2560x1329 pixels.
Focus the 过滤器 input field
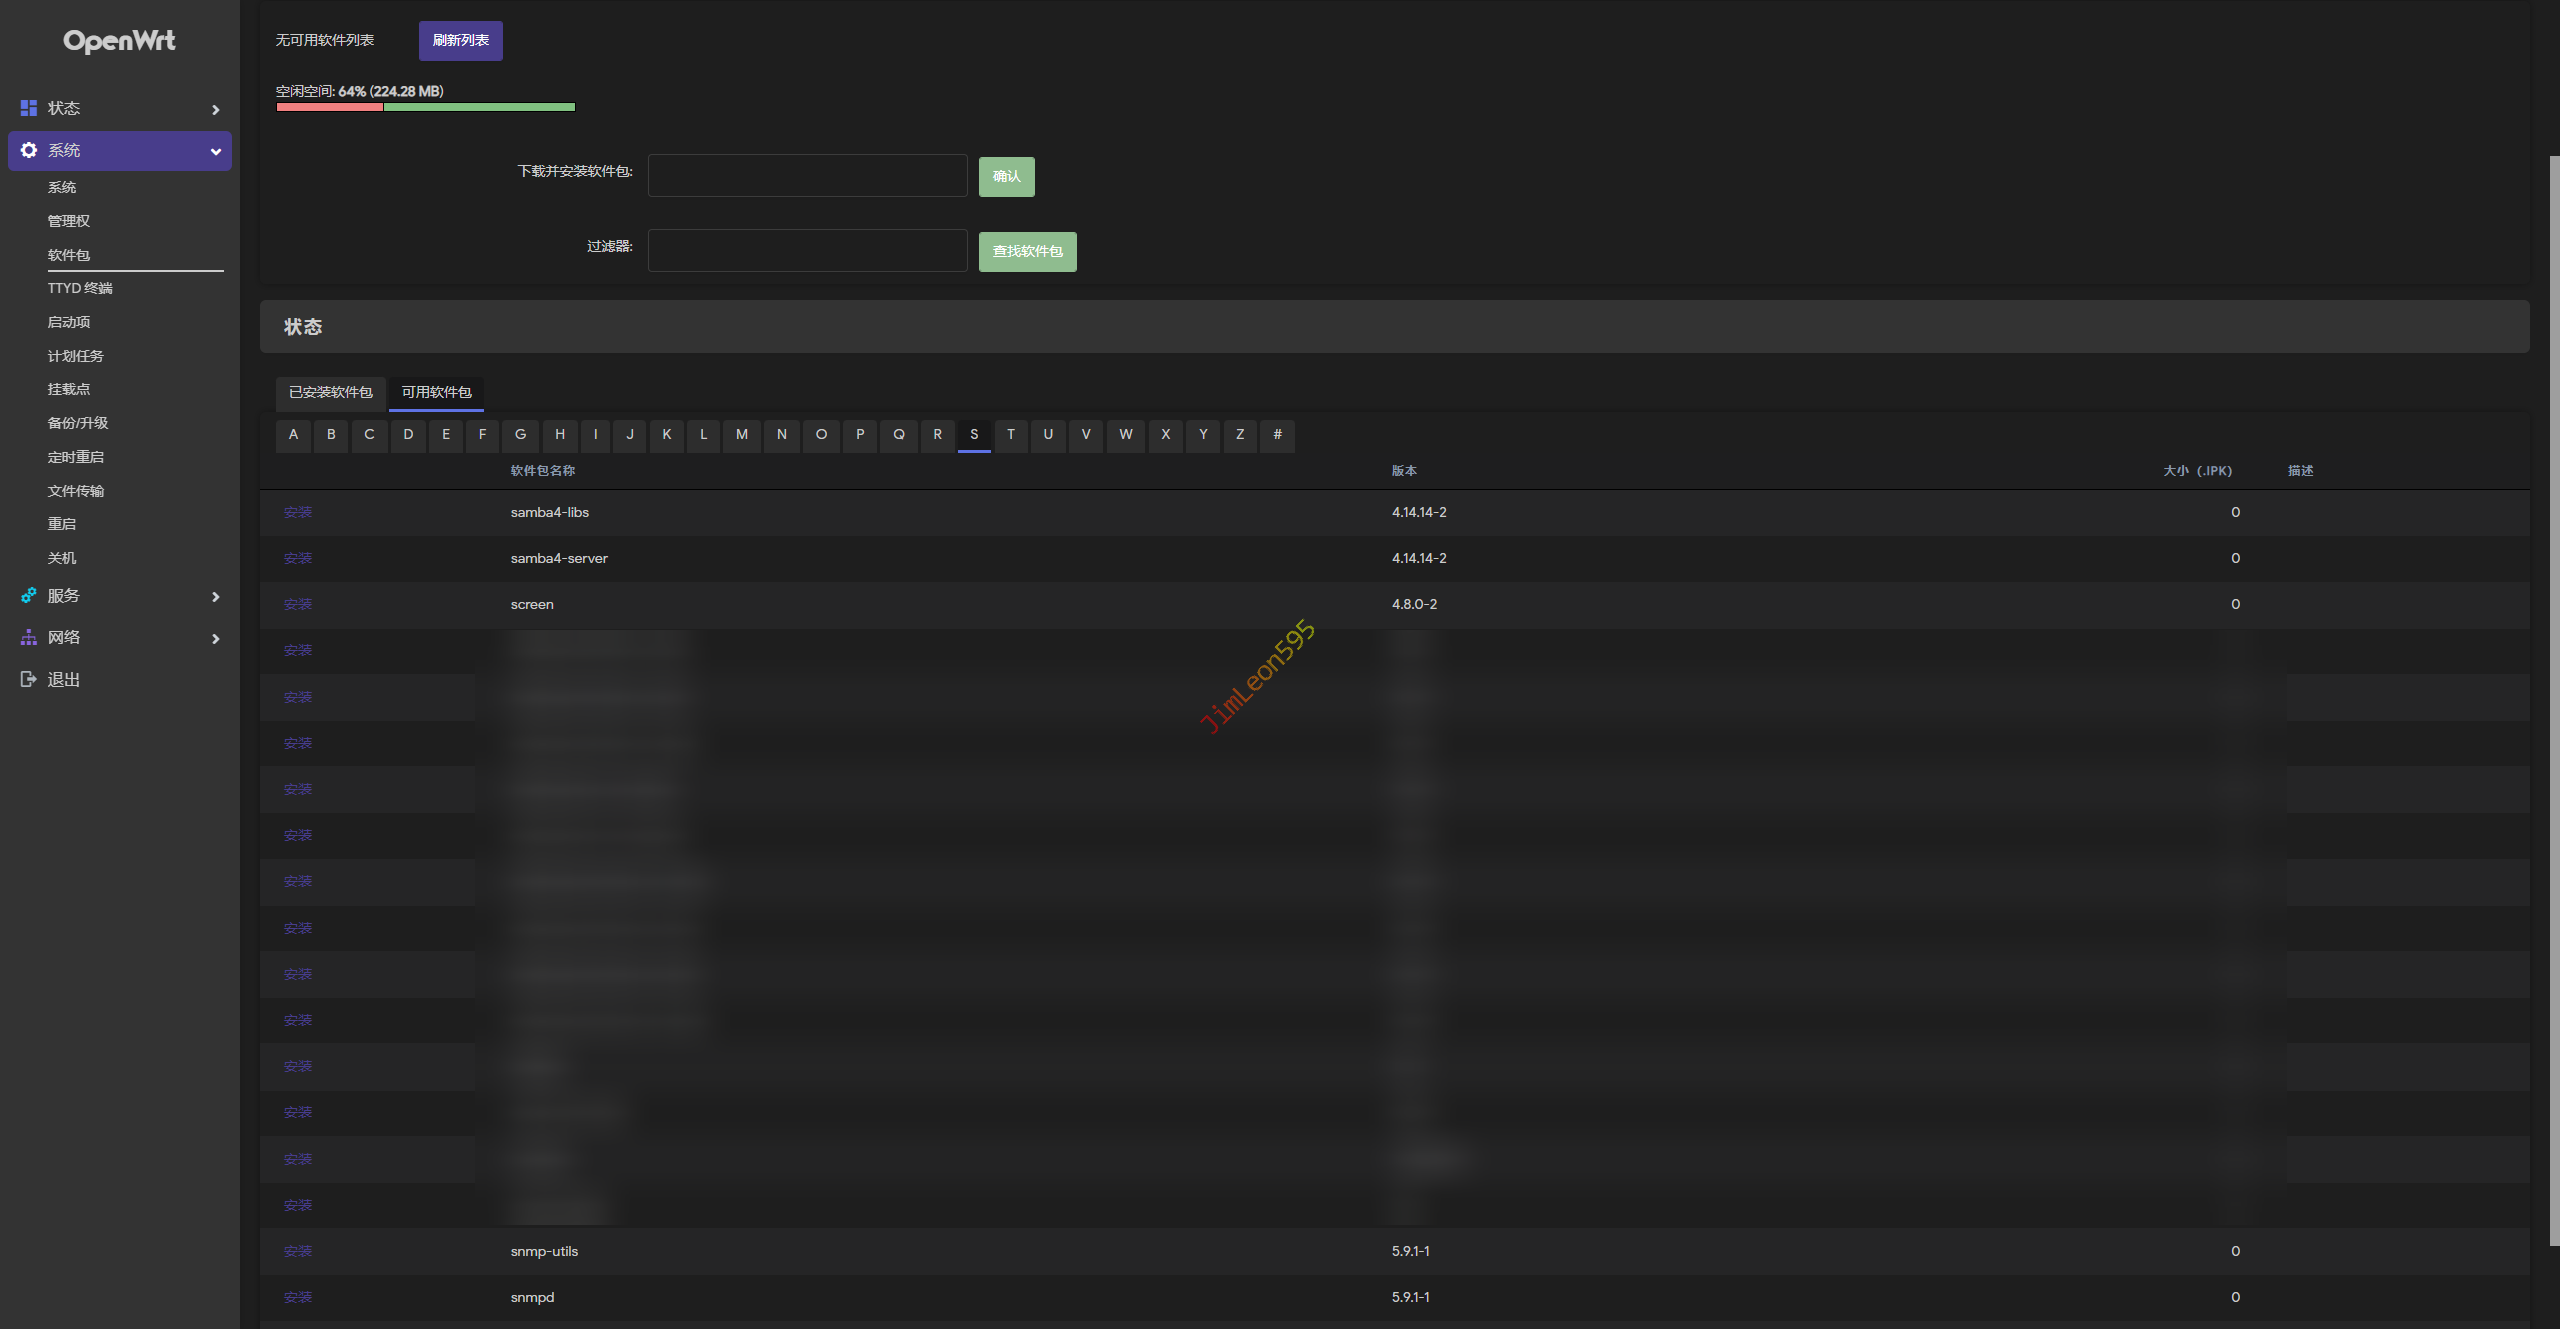point(807,250)
